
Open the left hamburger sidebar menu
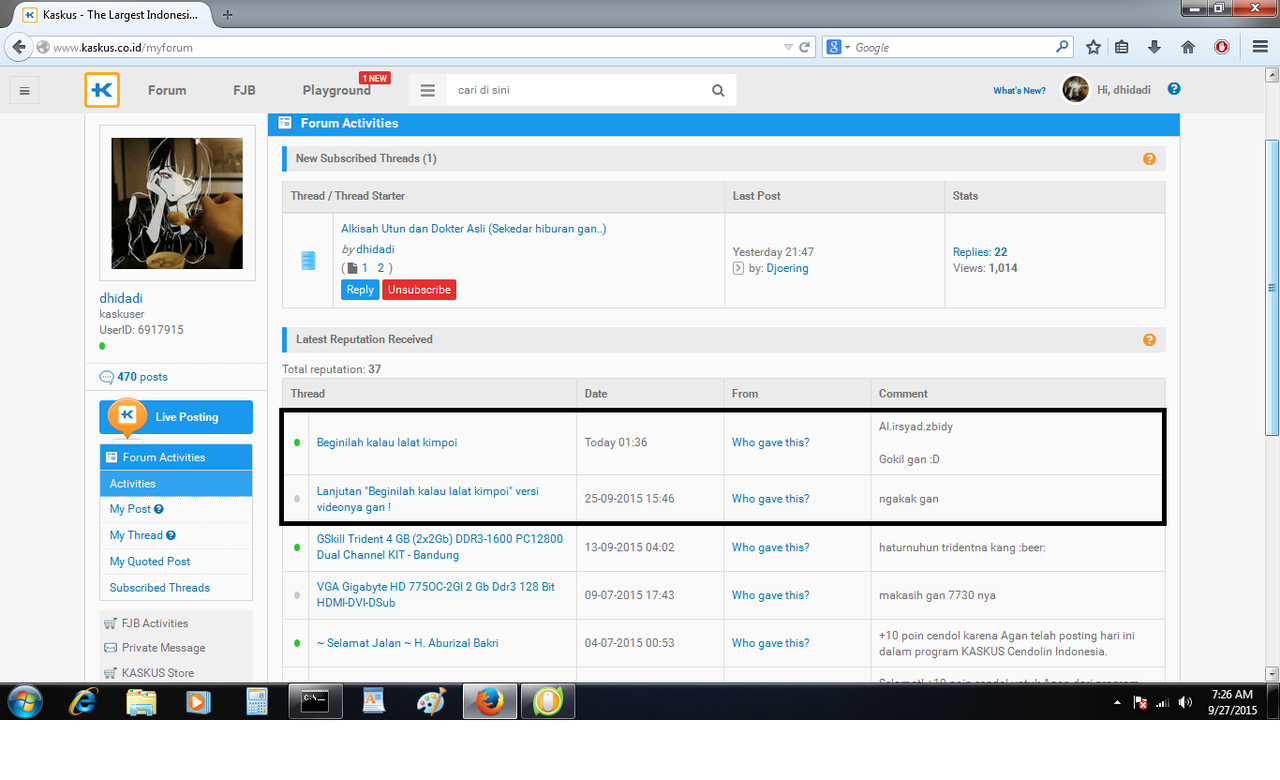(25, 91)
